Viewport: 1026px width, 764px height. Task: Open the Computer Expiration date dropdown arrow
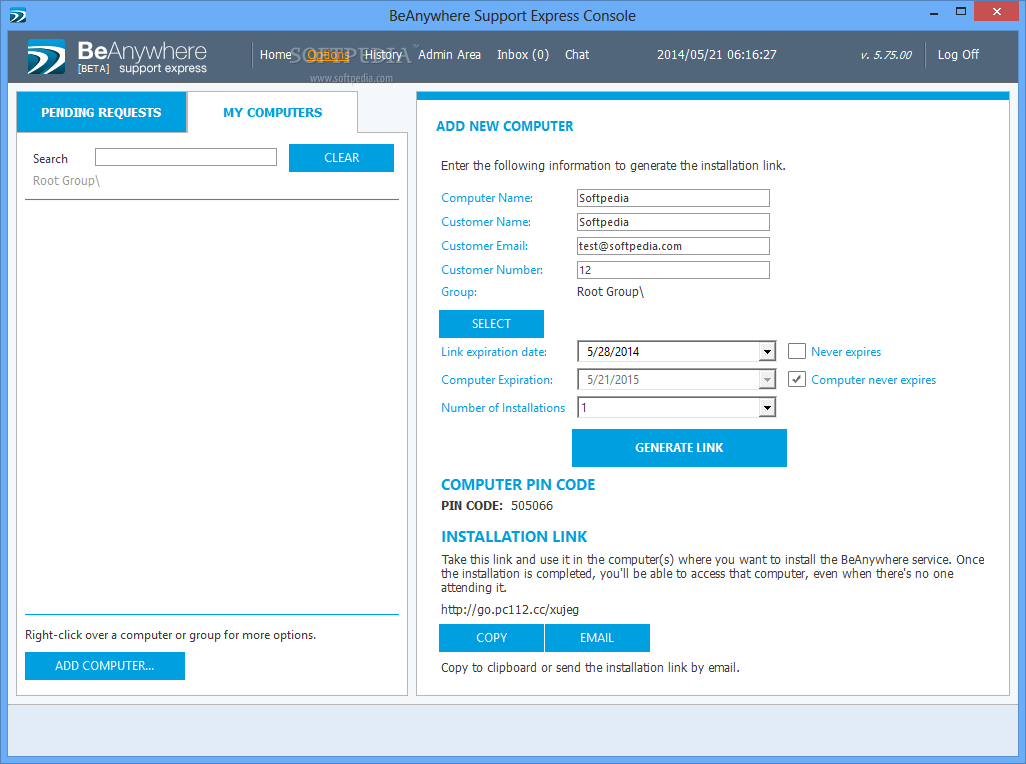tap(767, 380)
